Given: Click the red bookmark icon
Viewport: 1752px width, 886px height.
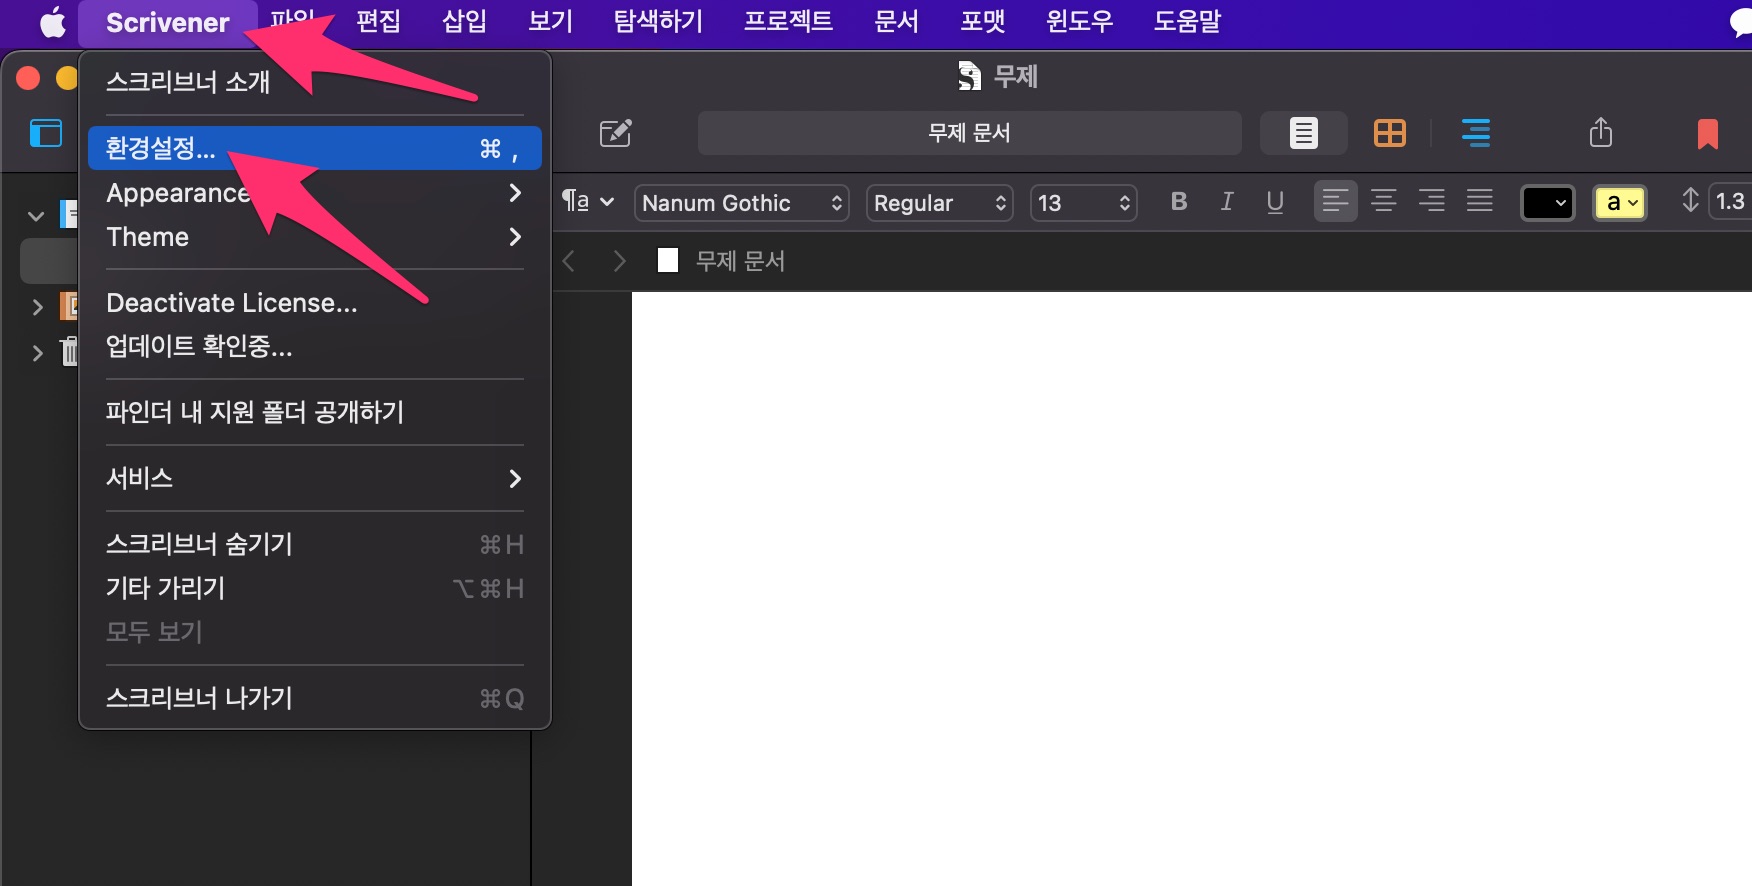Looking at the screenshot, I should coord(1707,134).
